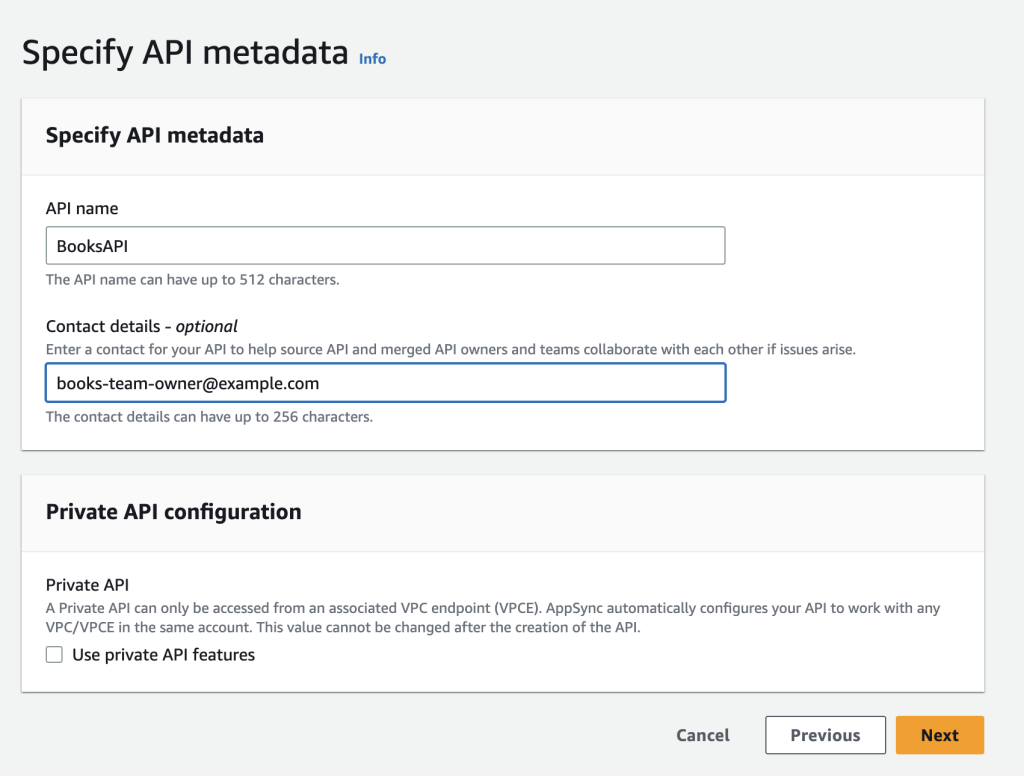Click Info next to Specify API metadata heading
This screenshot has height=776, width=1024.
(371, 59)
